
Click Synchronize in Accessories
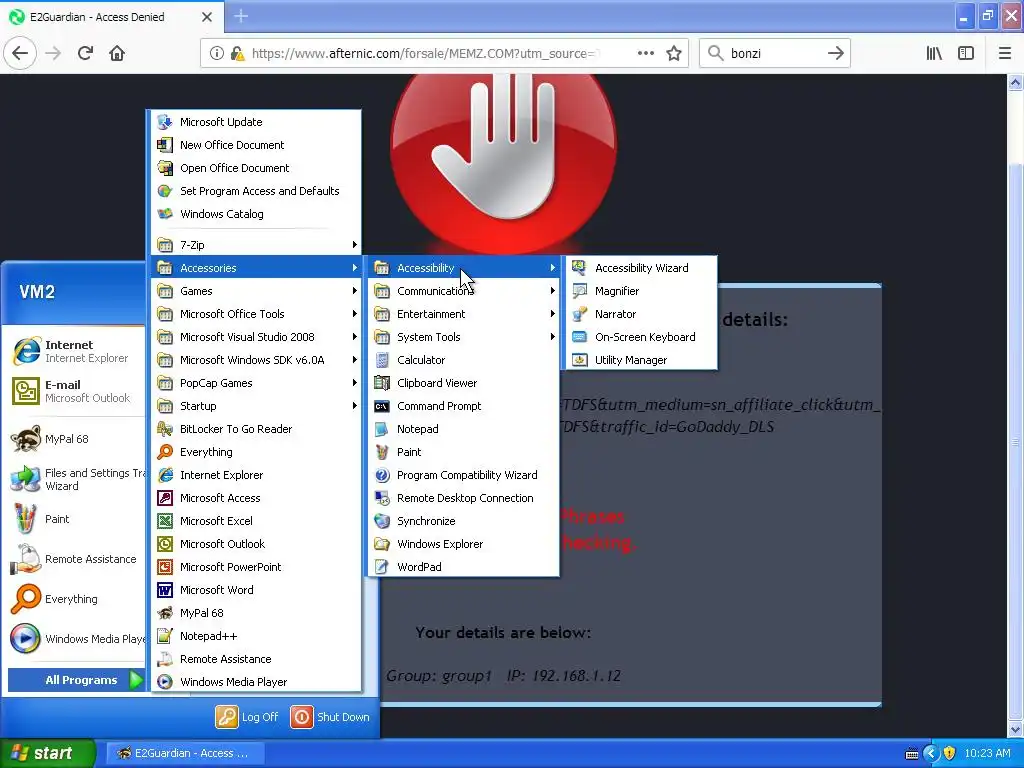pyautogui.click(x=463, y=520)
